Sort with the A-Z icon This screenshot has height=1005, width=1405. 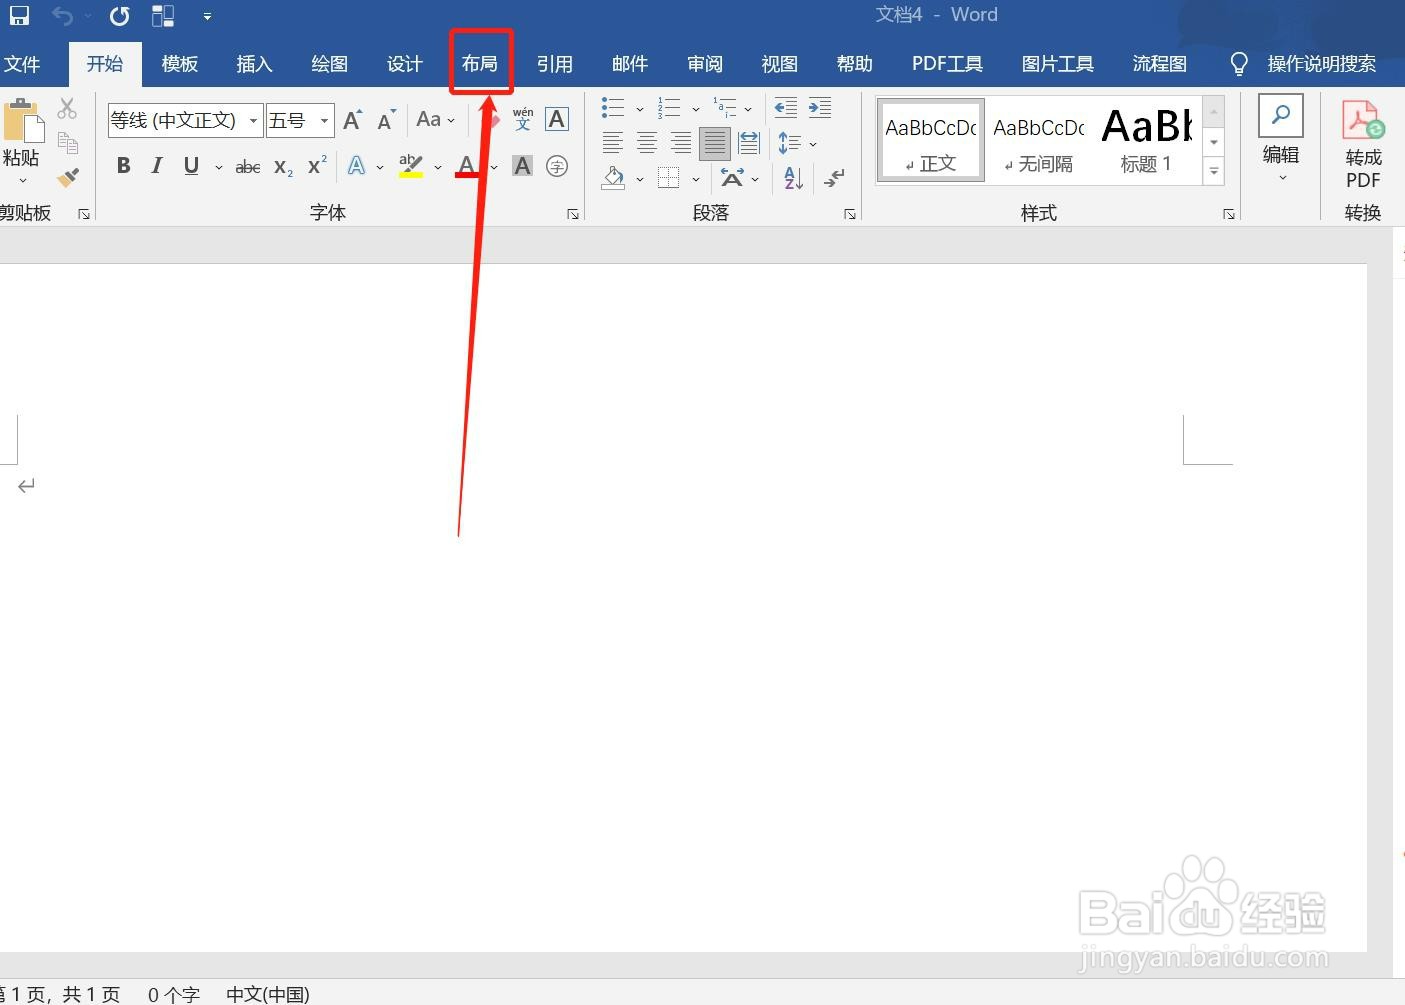[x=794, y=179]
